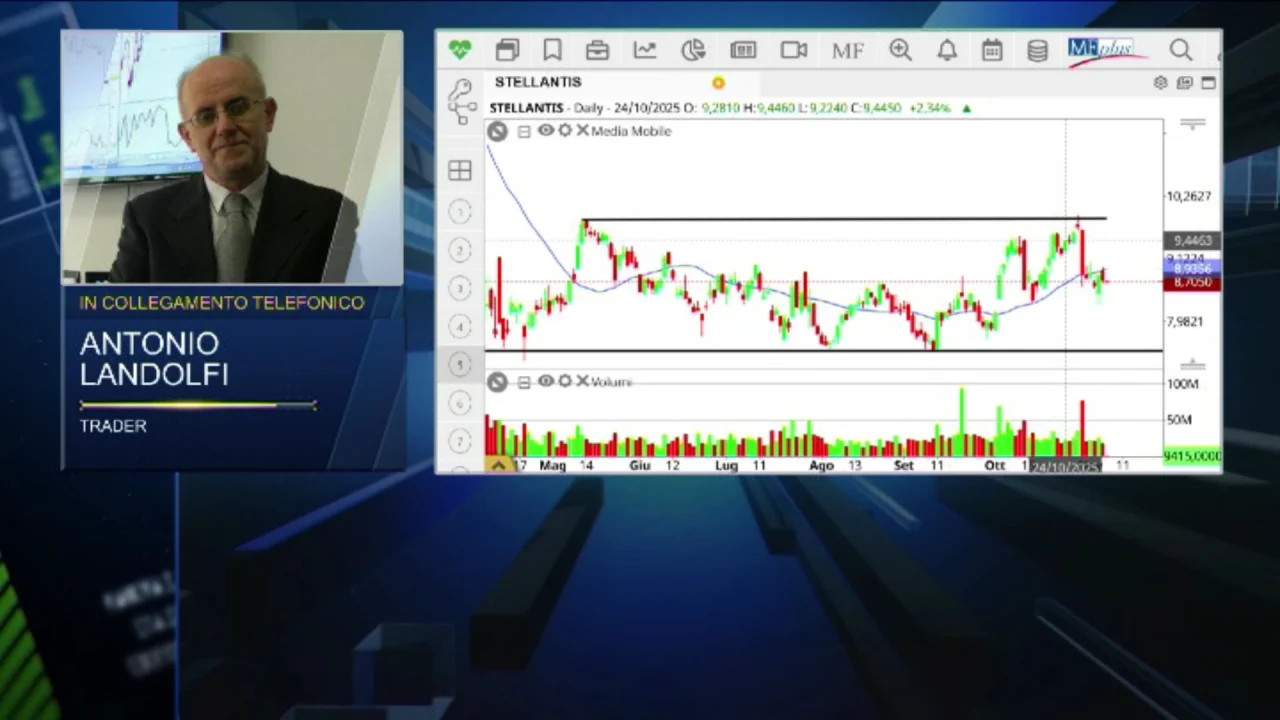Viewport: 1280px width, 720px height.
Task: Click the zoom-in magnifier icon
Action: (899, 50)
